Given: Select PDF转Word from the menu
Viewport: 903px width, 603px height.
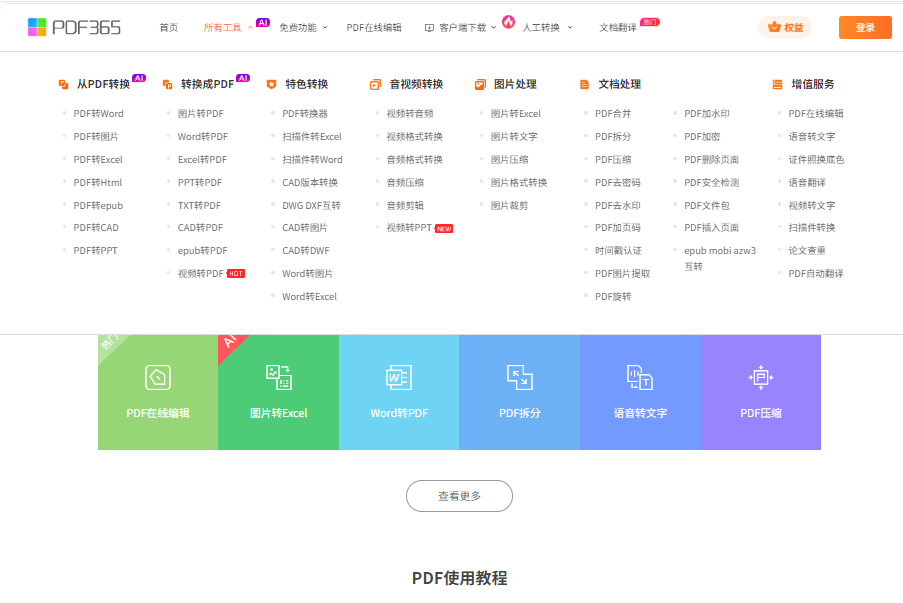Looking at the screenshot, I should (98, 114).
